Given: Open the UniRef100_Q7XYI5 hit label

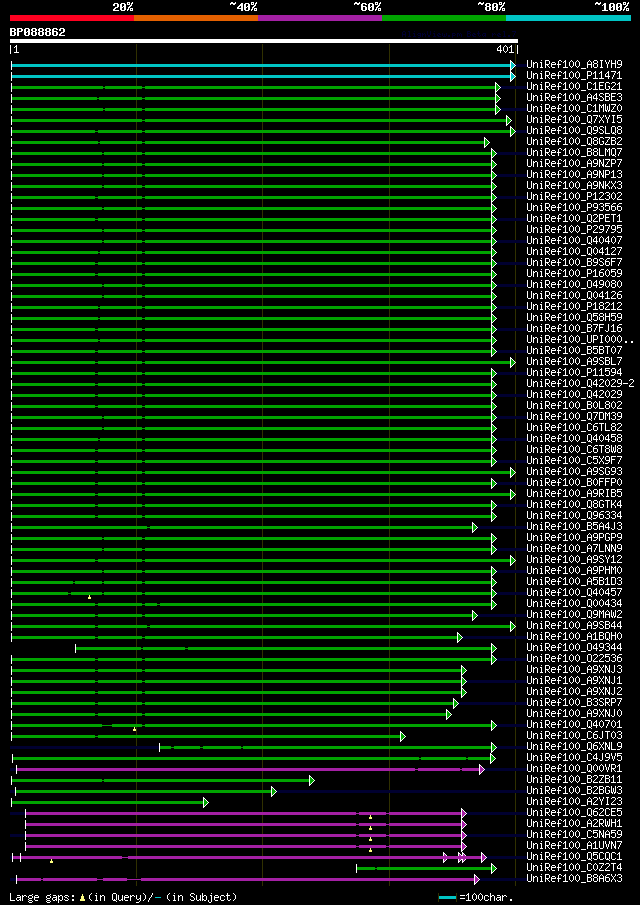Looking at the screenshot, I should click(x=574, y=119).
